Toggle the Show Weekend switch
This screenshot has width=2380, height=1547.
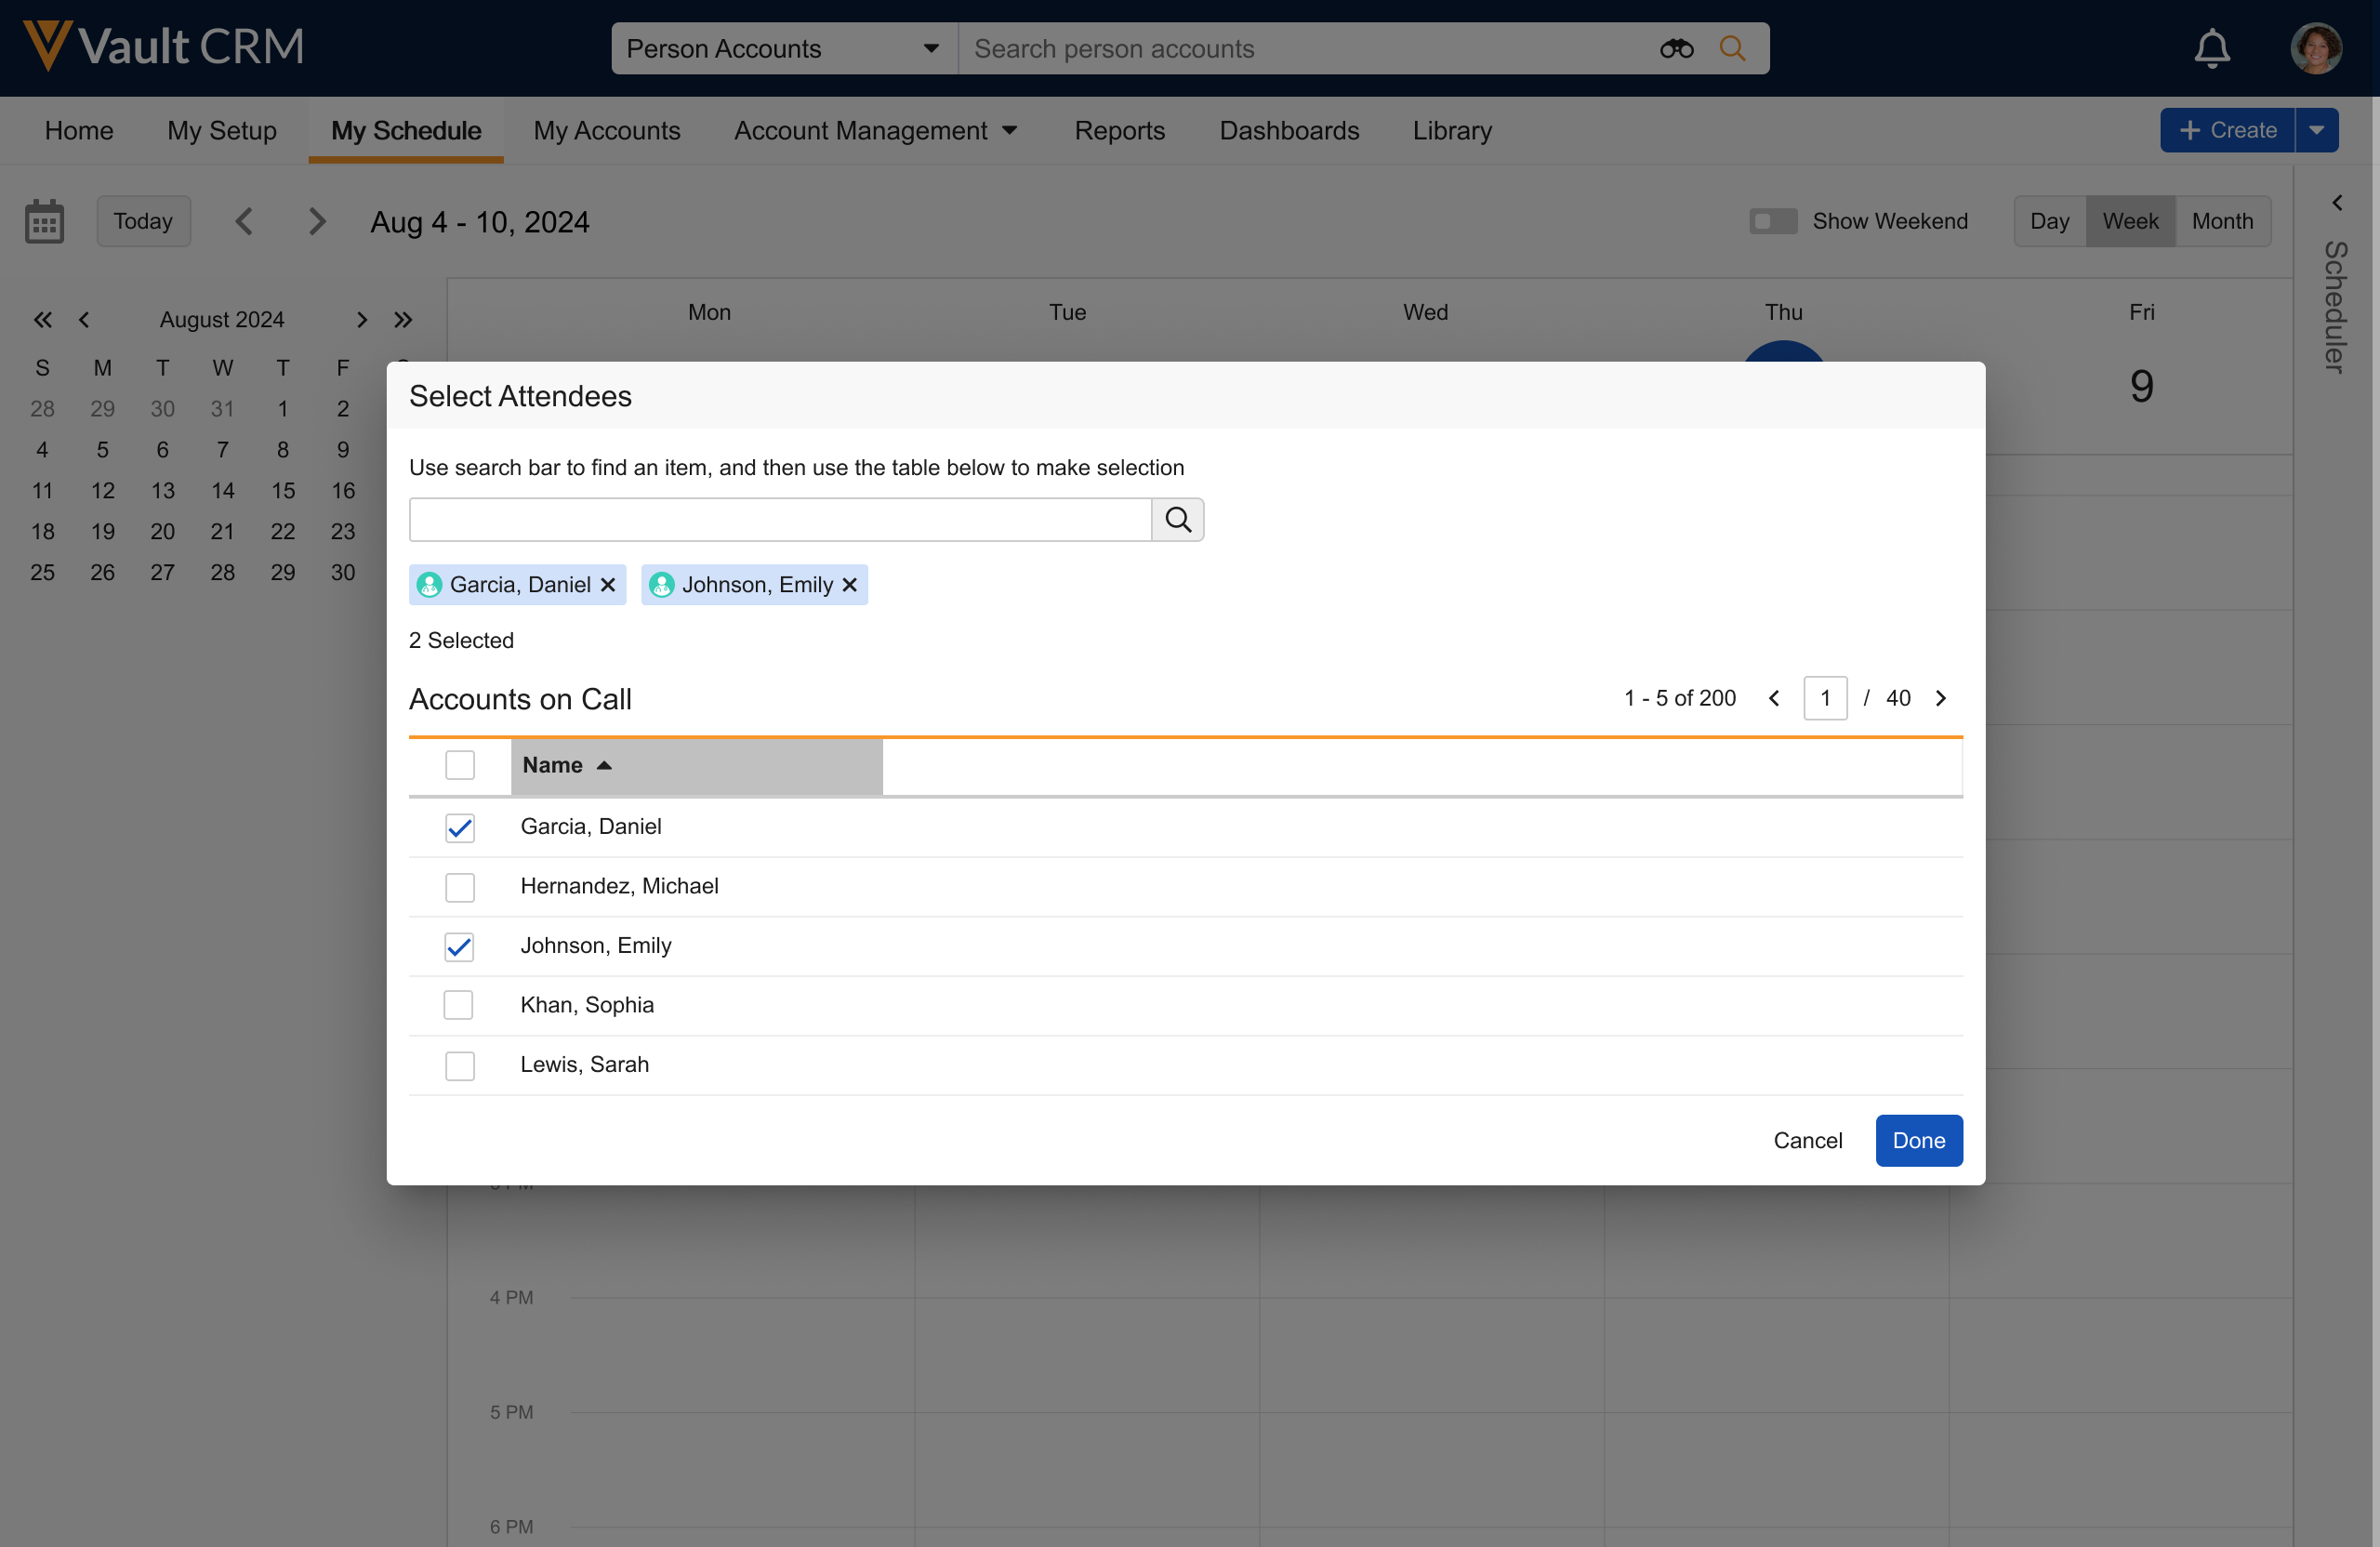(x=1773, y=221)
